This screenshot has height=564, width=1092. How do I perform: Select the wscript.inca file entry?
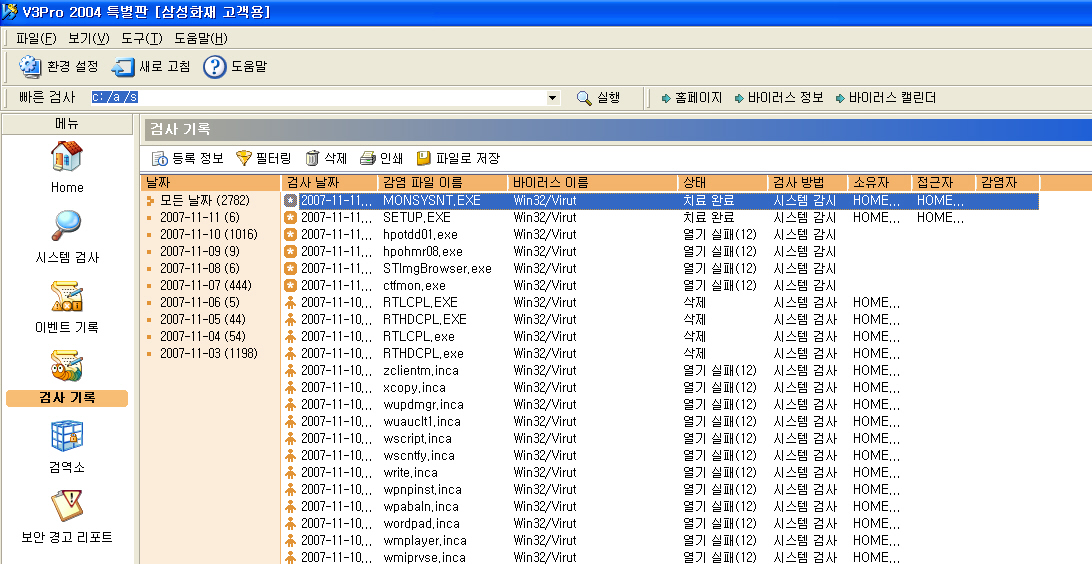click(x=417, y=439)
